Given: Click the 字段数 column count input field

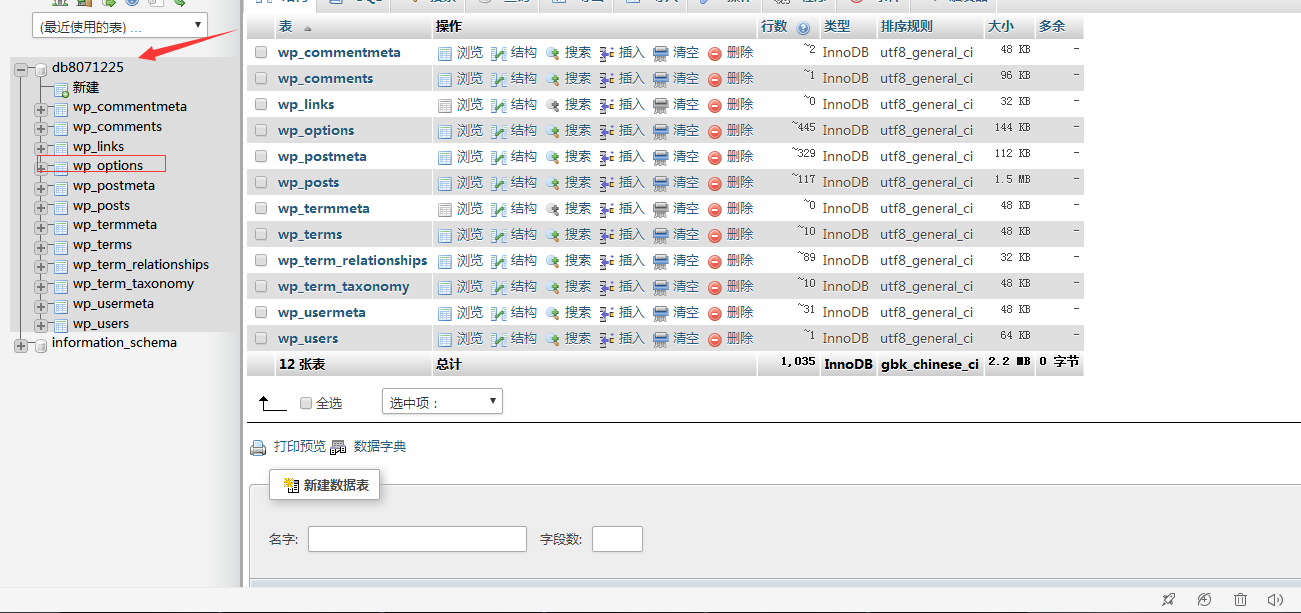Looking at the screenshot, I should [x=617, y=539].
